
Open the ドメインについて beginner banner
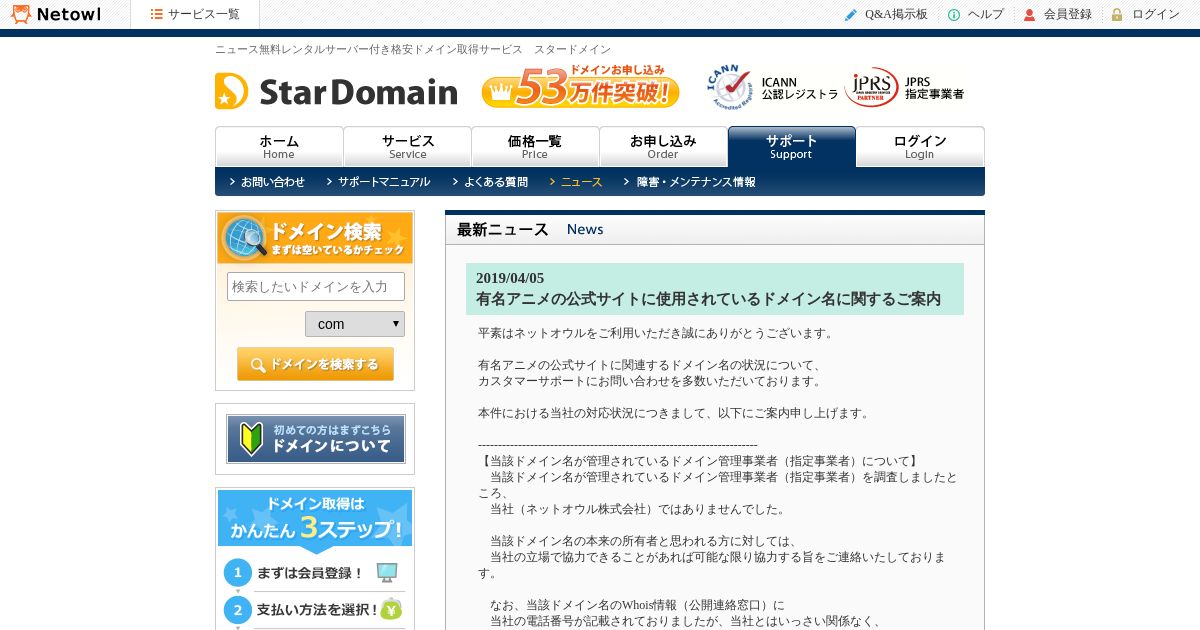coord(315,439)
